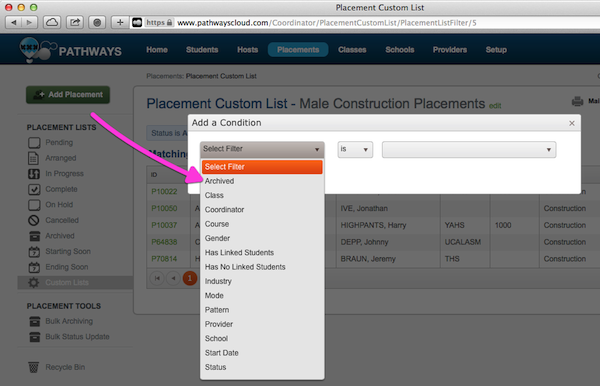Choose Mode from the filter list

pyautogui.click(x=262, y=296)
